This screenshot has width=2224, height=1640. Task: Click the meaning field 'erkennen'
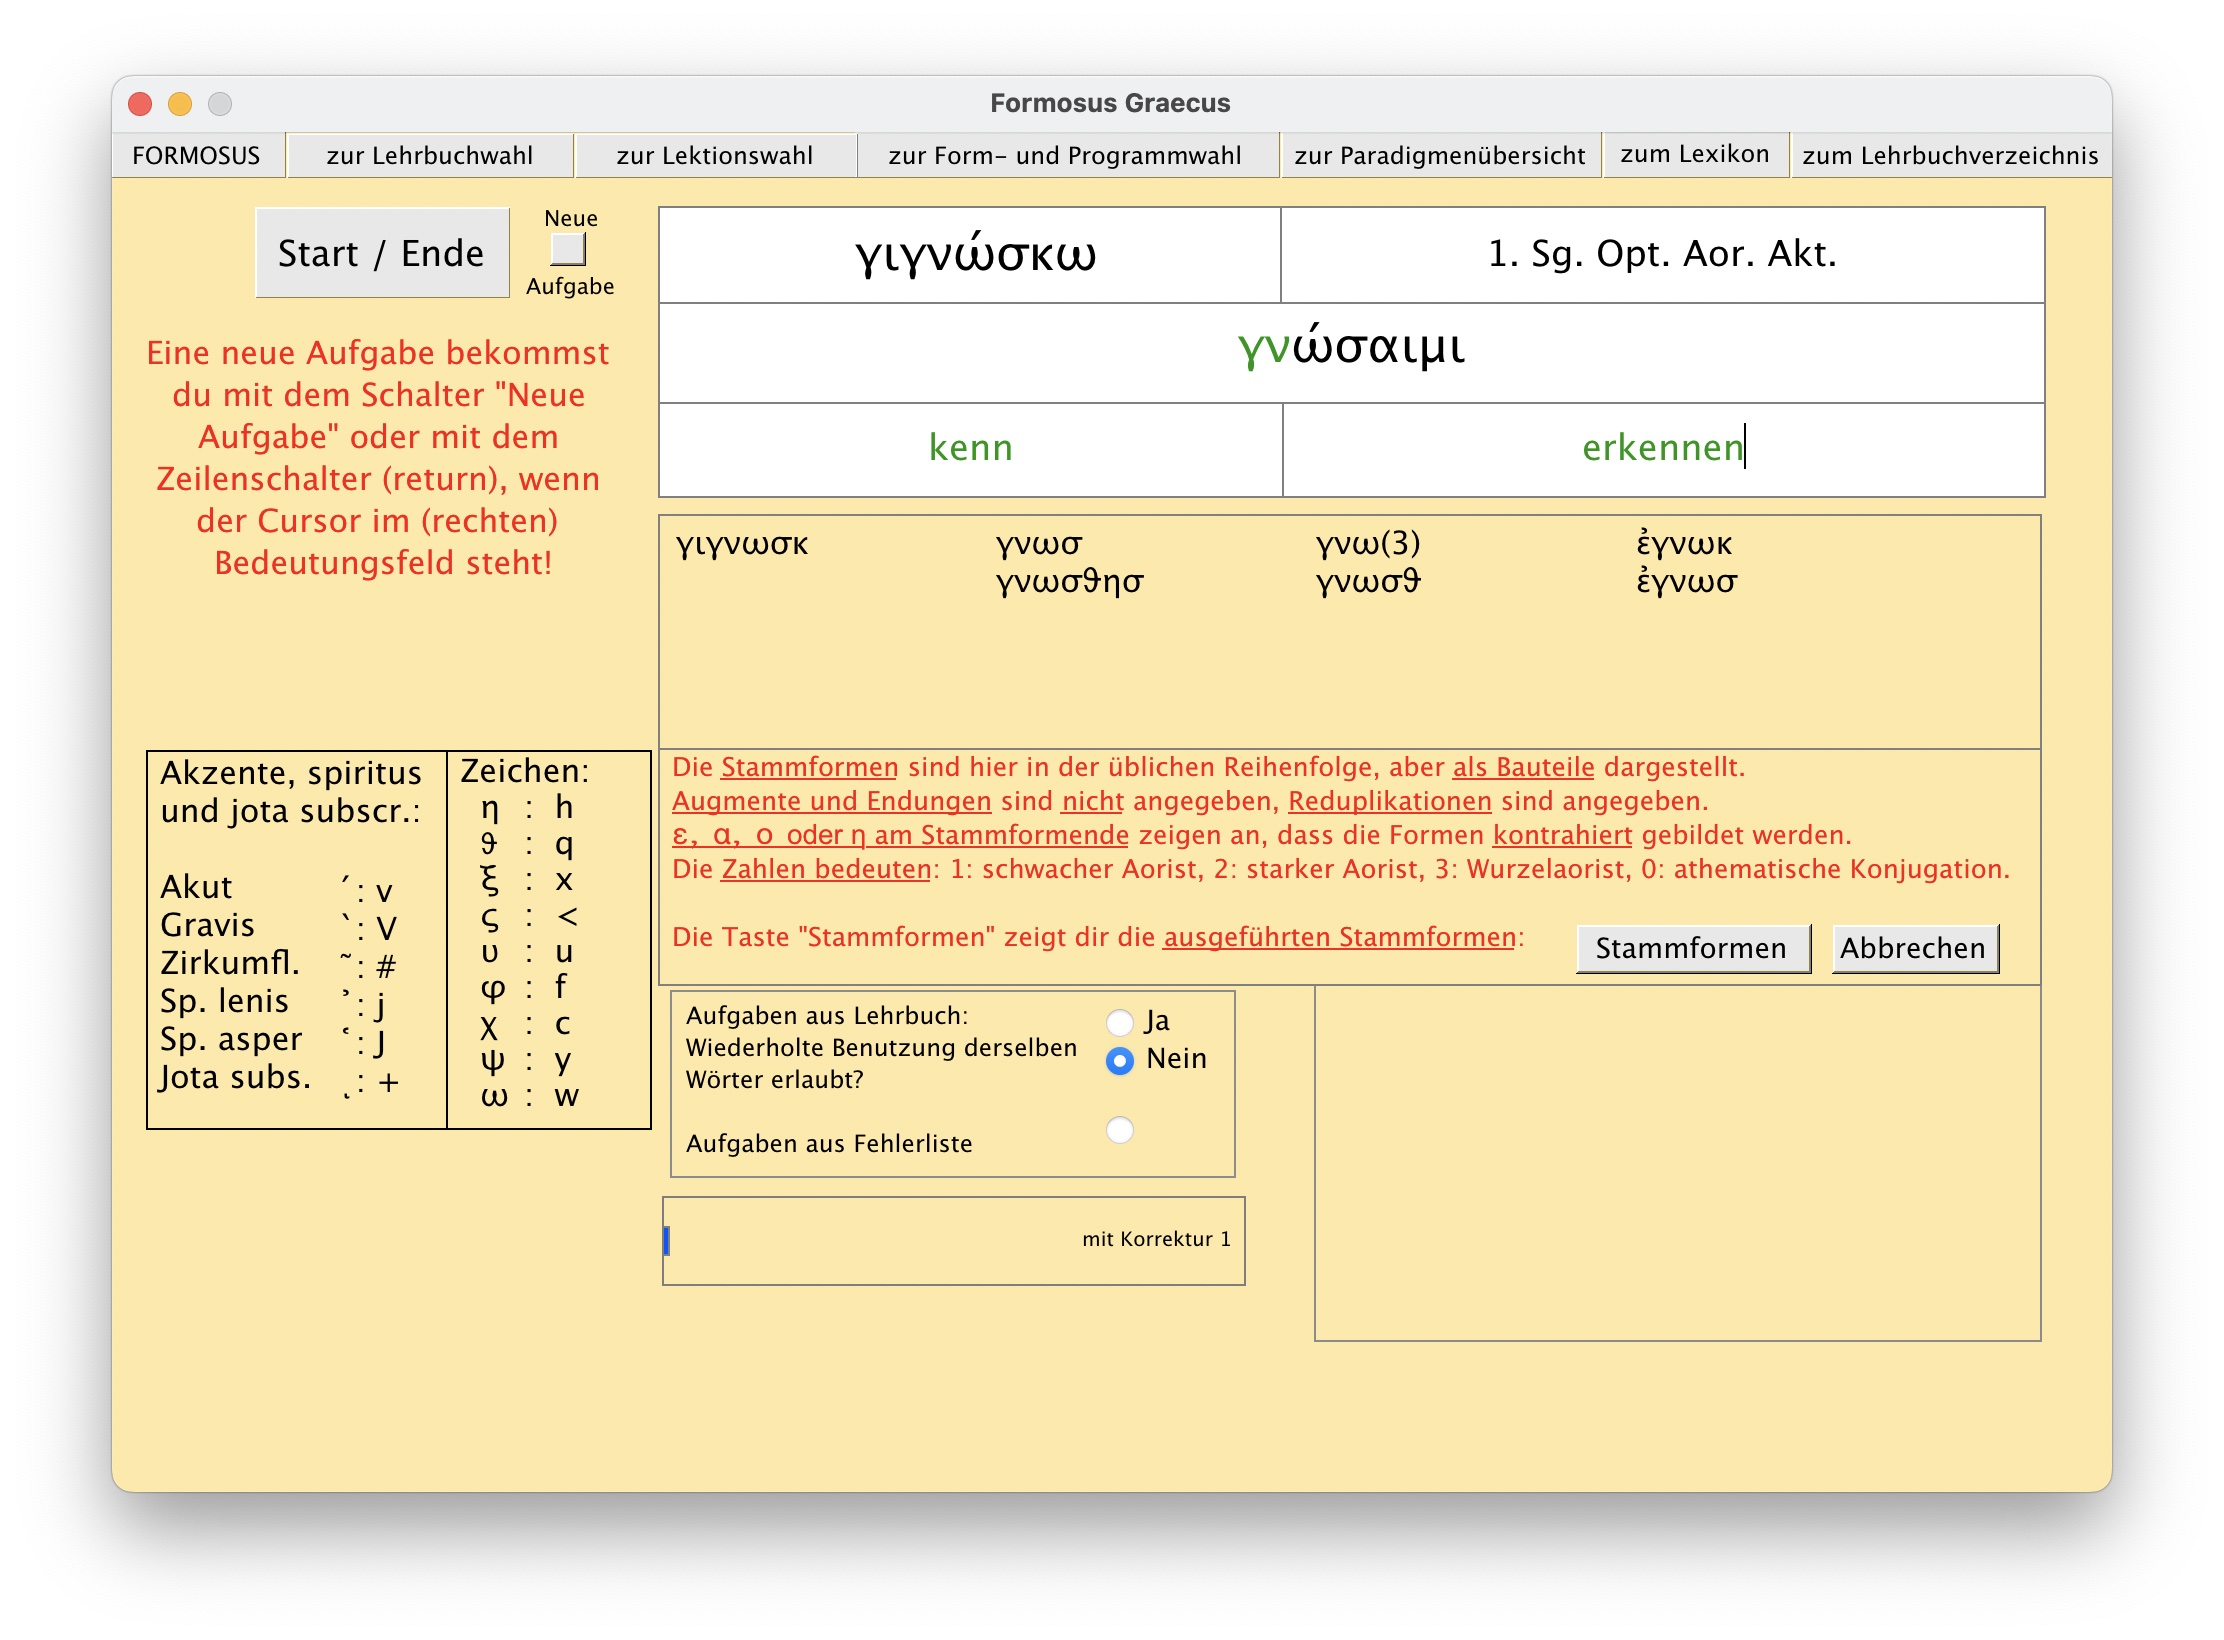point(1662,448)
